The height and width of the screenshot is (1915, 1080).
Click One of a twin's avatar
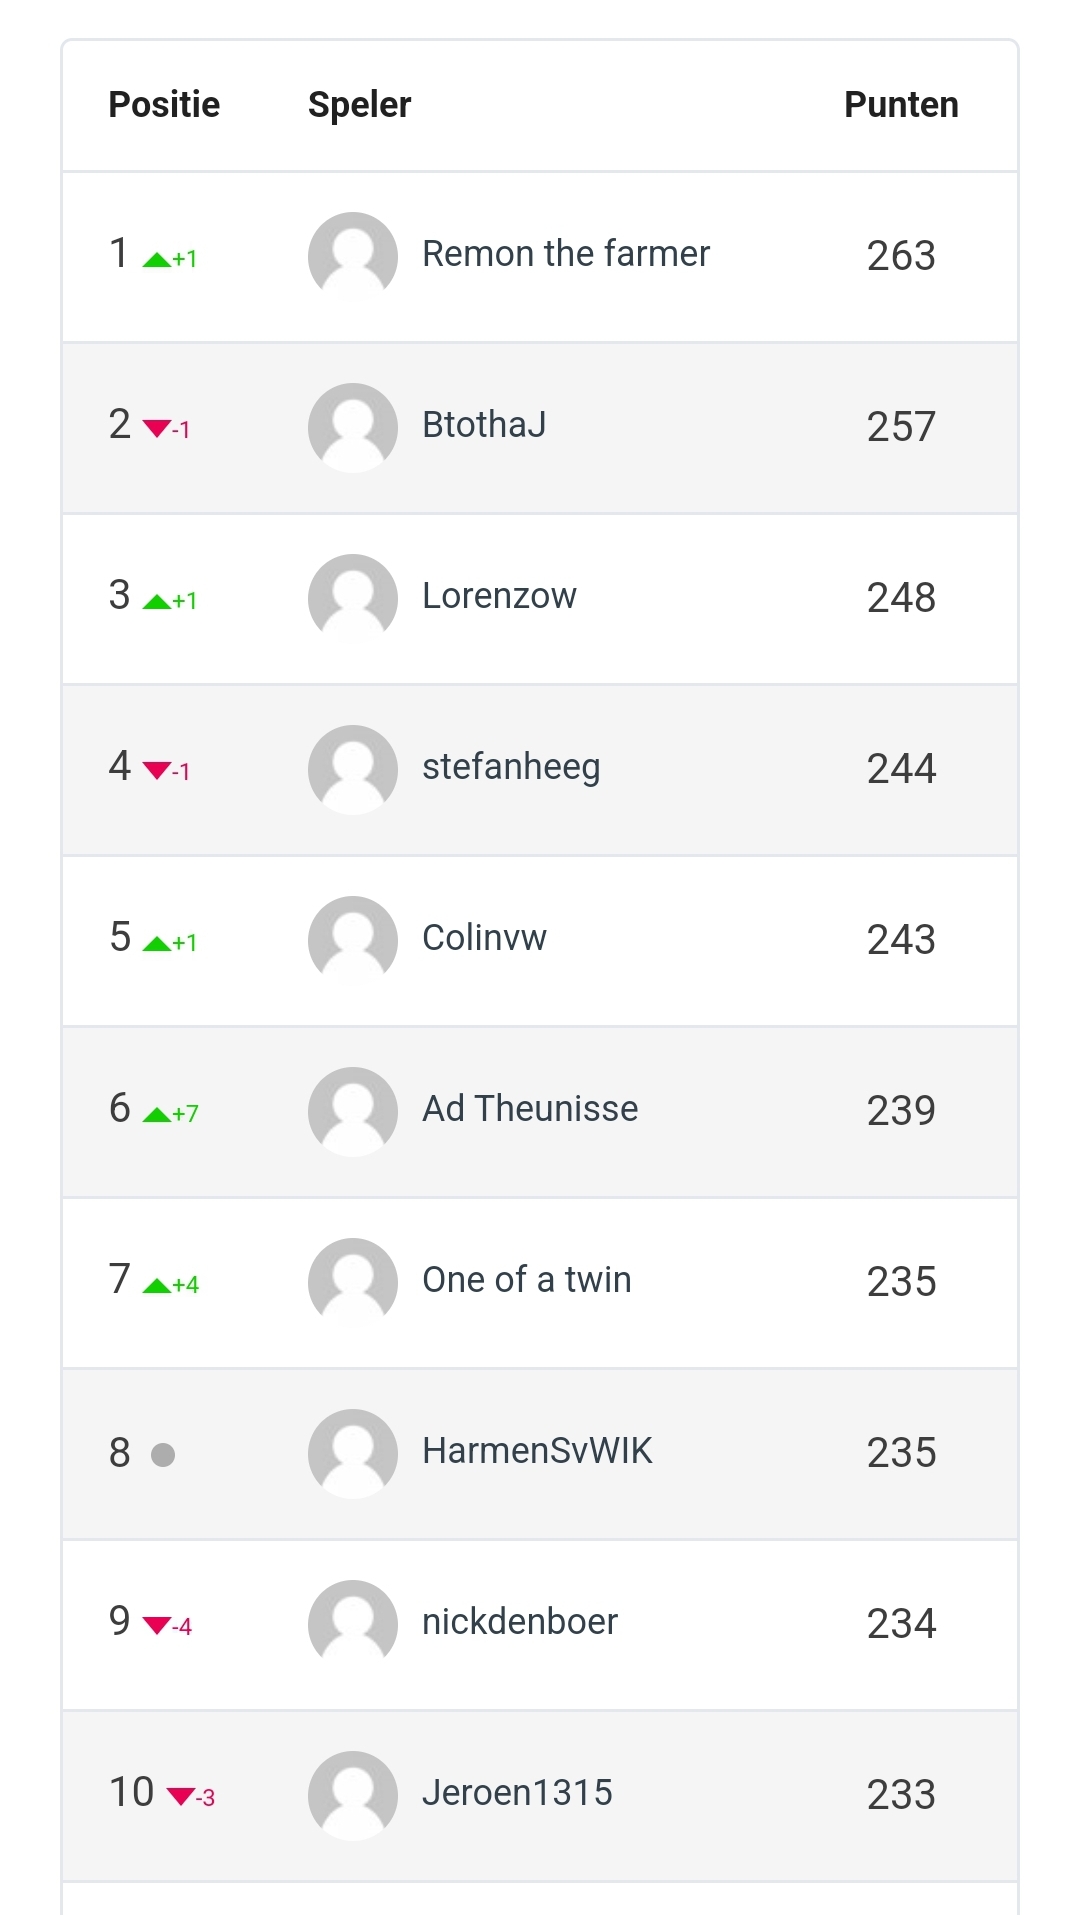[x=352, y=1282]
